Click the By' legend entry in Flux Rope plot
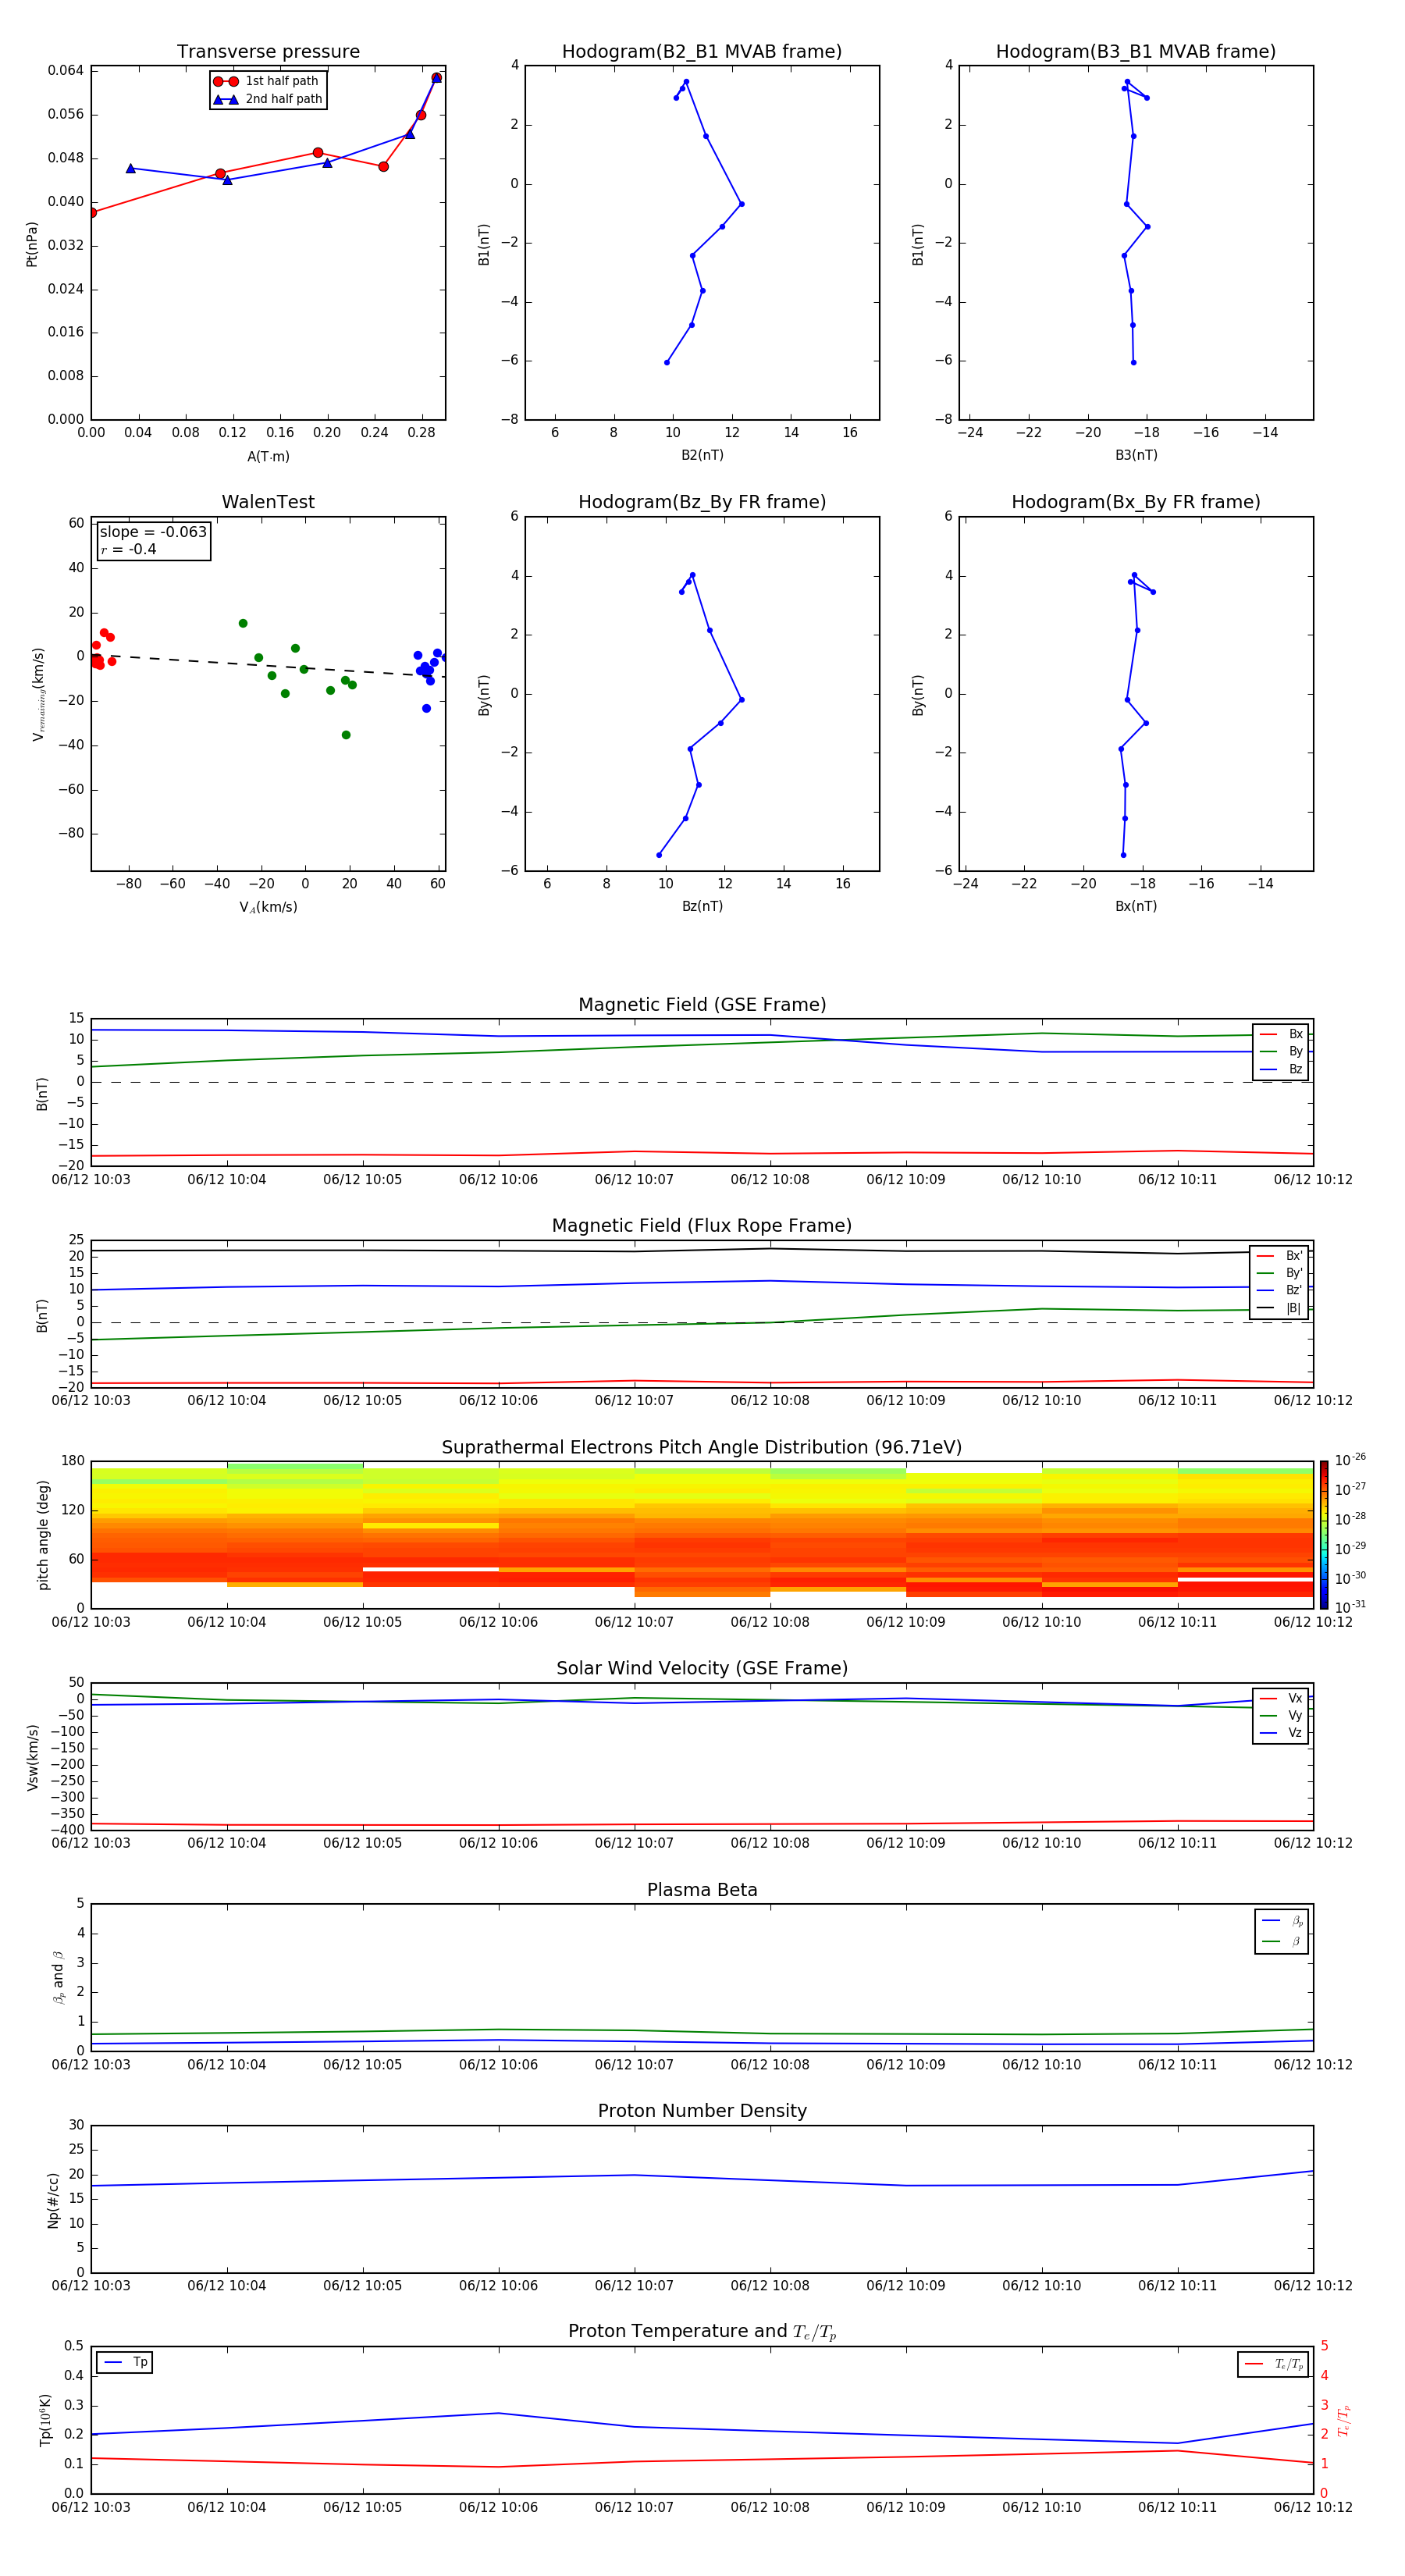This screenshot has width=1405, height=2576. pos(1279,1273)
